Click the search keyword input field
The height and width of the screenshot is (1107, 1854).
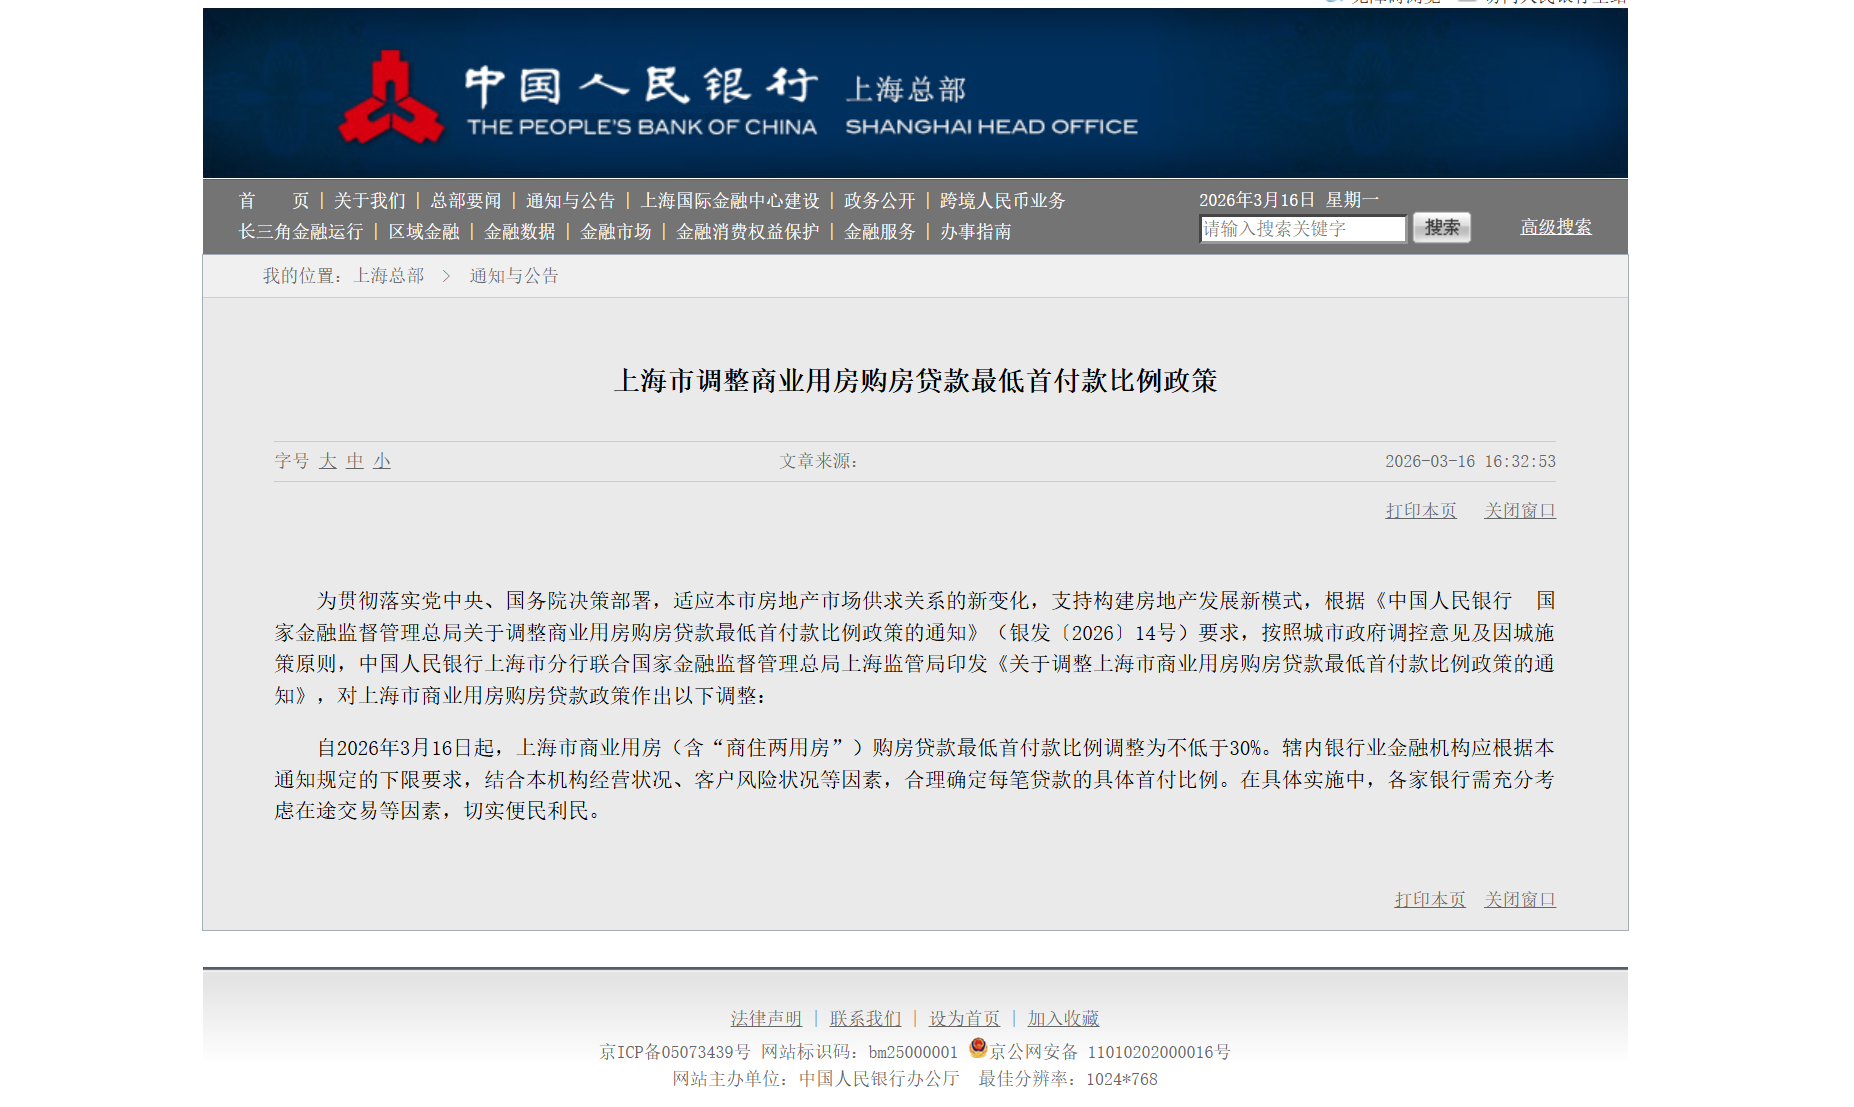(x=1301, y=228)
